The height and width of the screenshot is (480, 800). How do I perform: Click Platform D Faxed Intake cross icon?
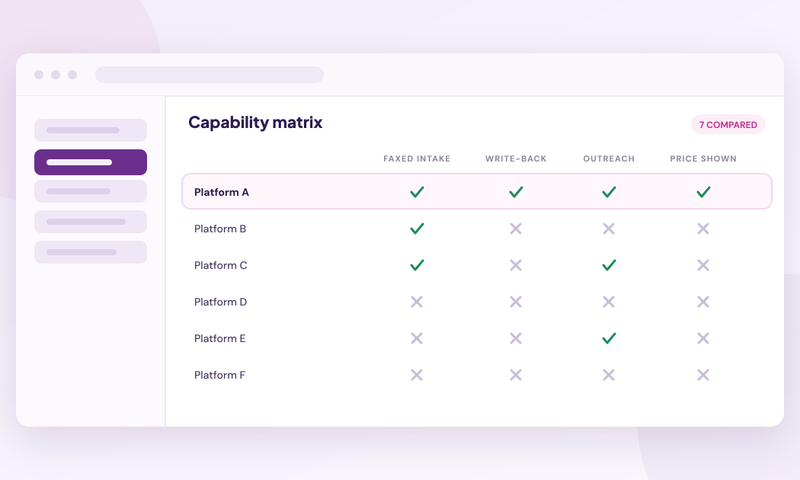point(417,302)
